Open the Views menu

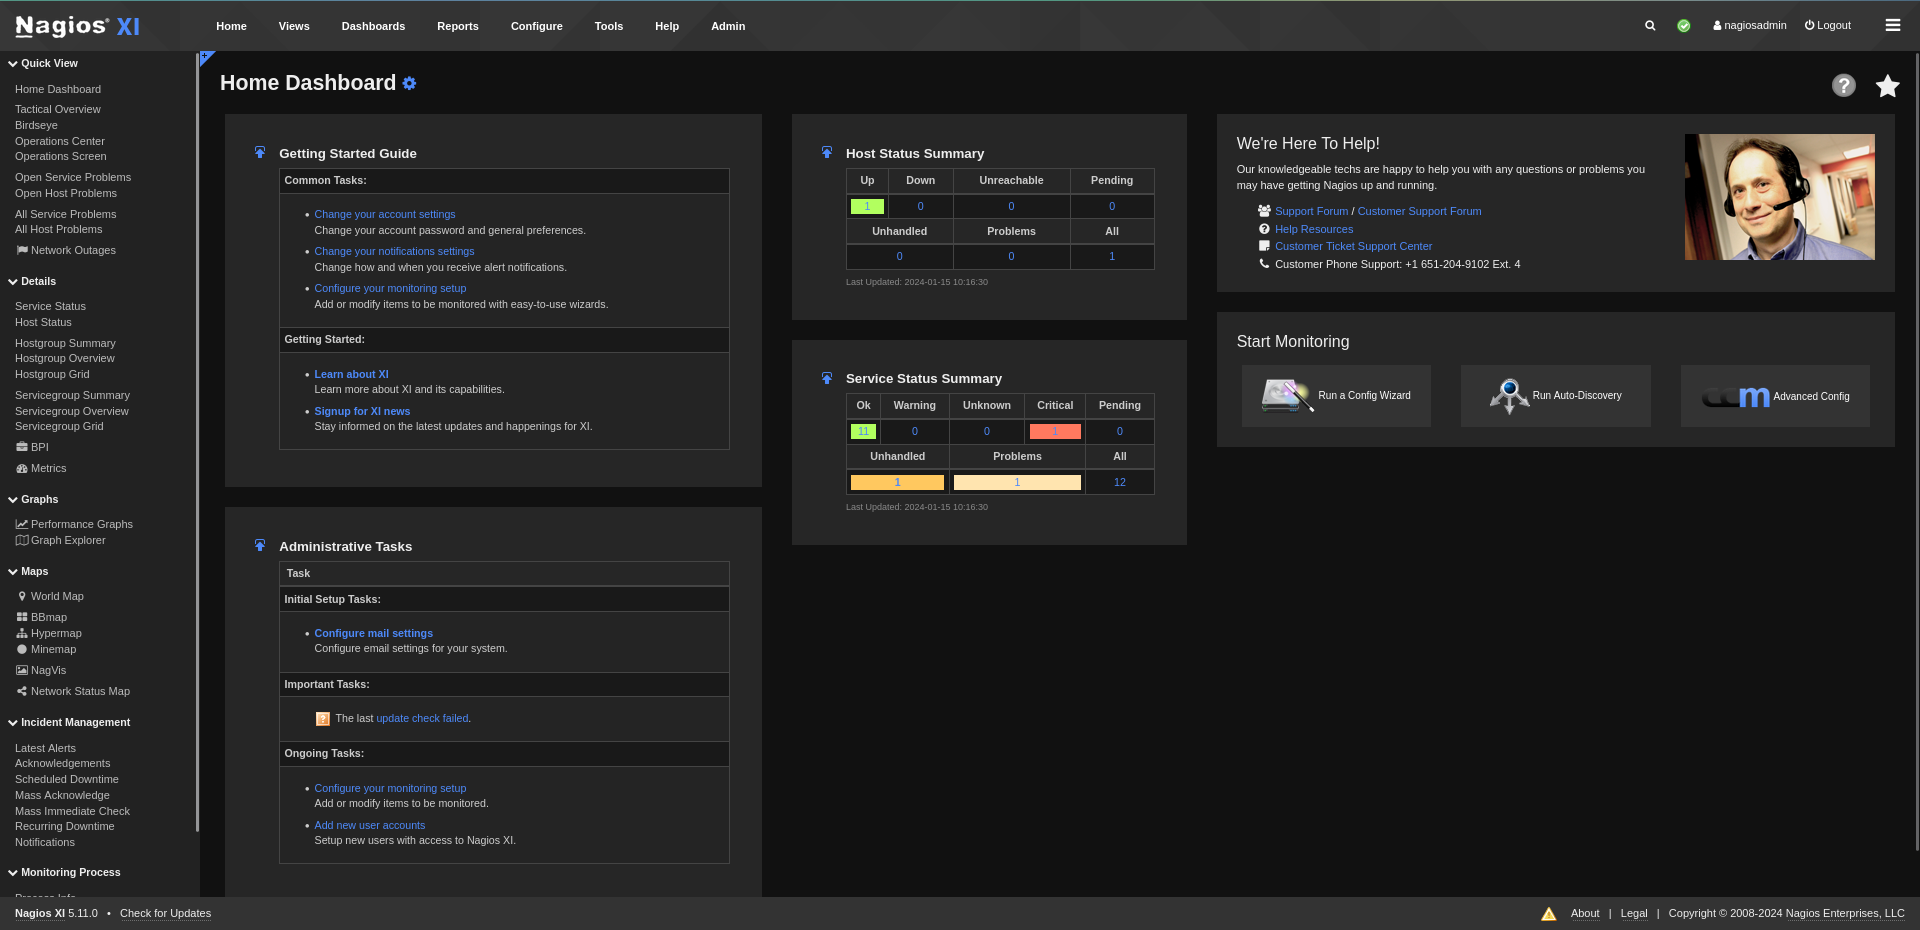click(294, 26)
